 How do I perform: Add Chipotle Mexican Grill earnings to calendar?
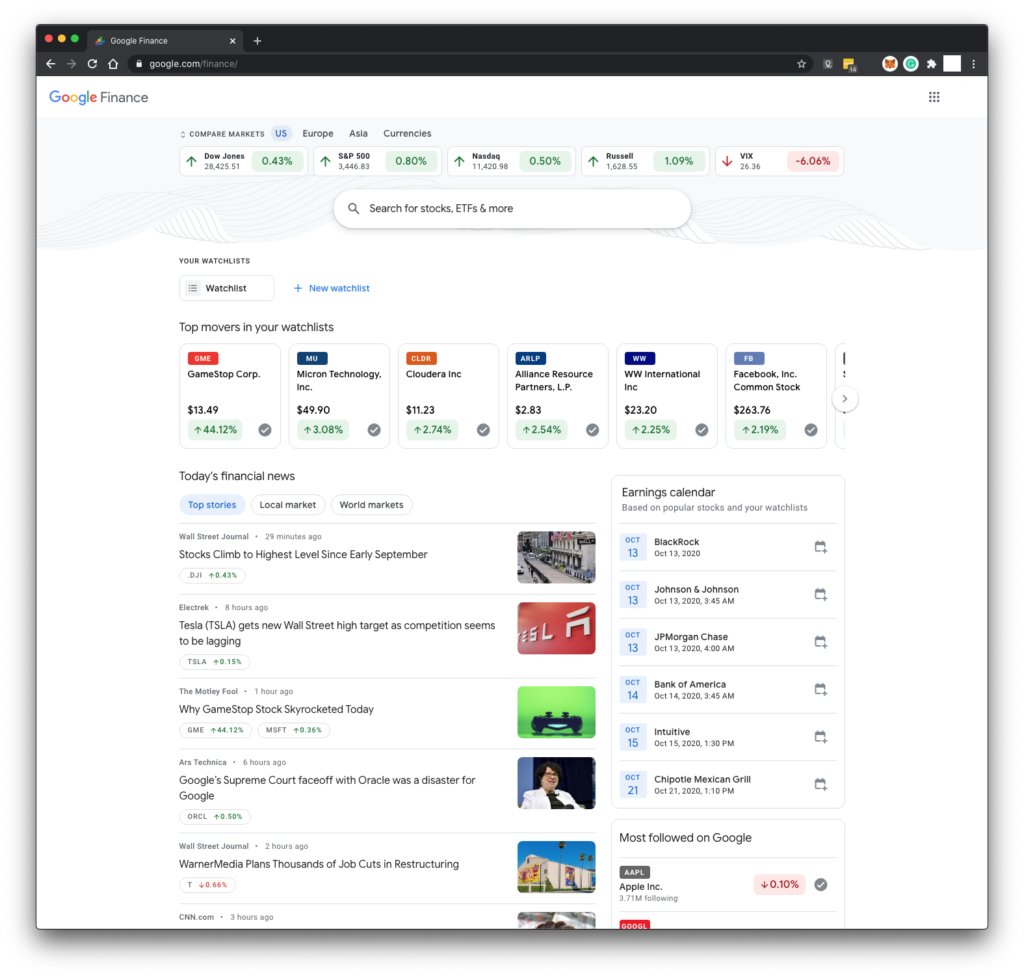820,784
